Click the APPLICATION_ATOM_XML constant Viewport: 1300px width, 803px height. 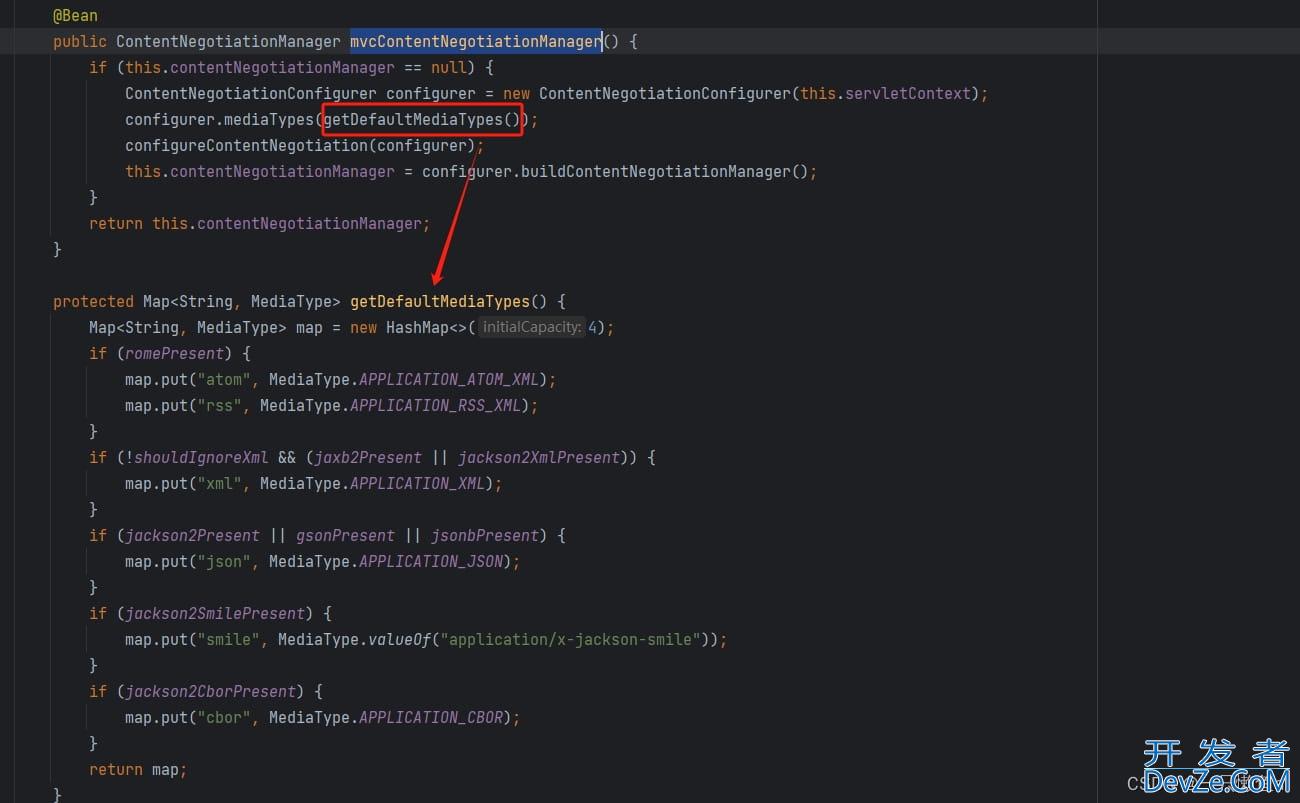point(449,380)
